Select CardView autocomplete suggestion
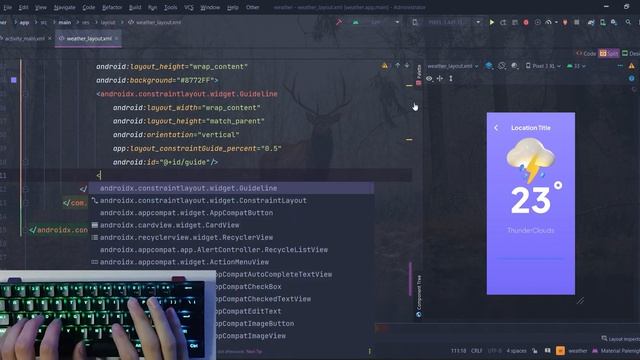 tap(231, 225)
